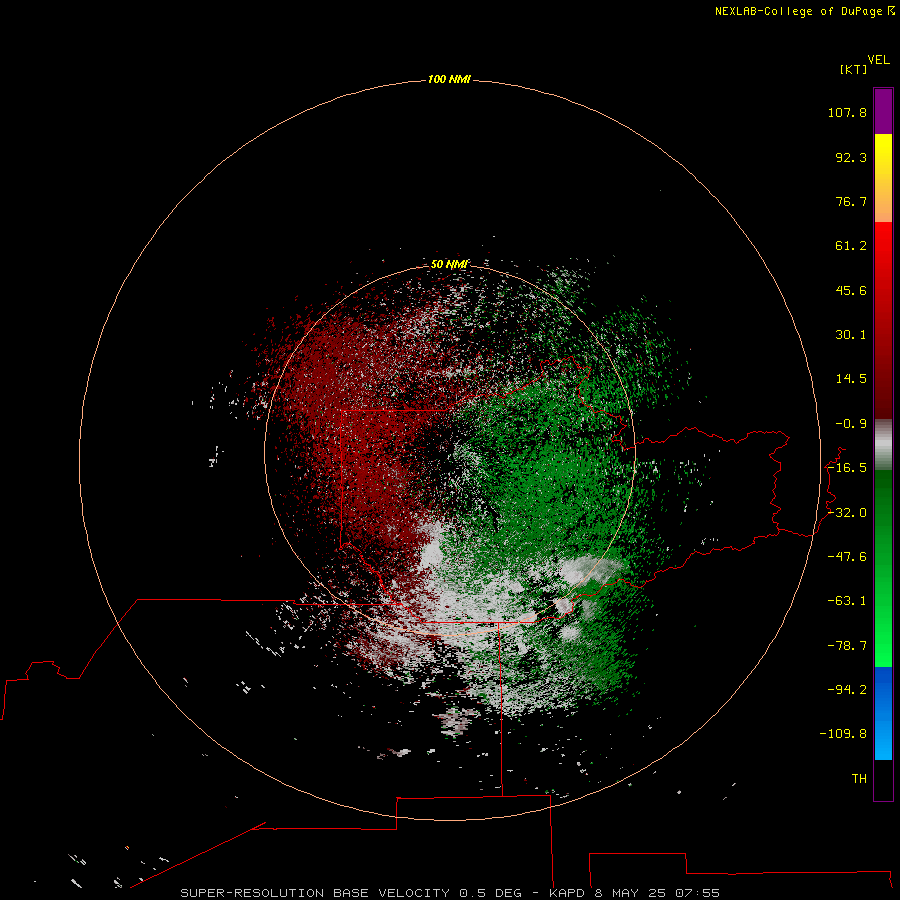The width and height of the screenshot is (900, 900).
Task: Click the 14.5 value on velocity scale
Action: pyautogui.click(x=851, y=379)
